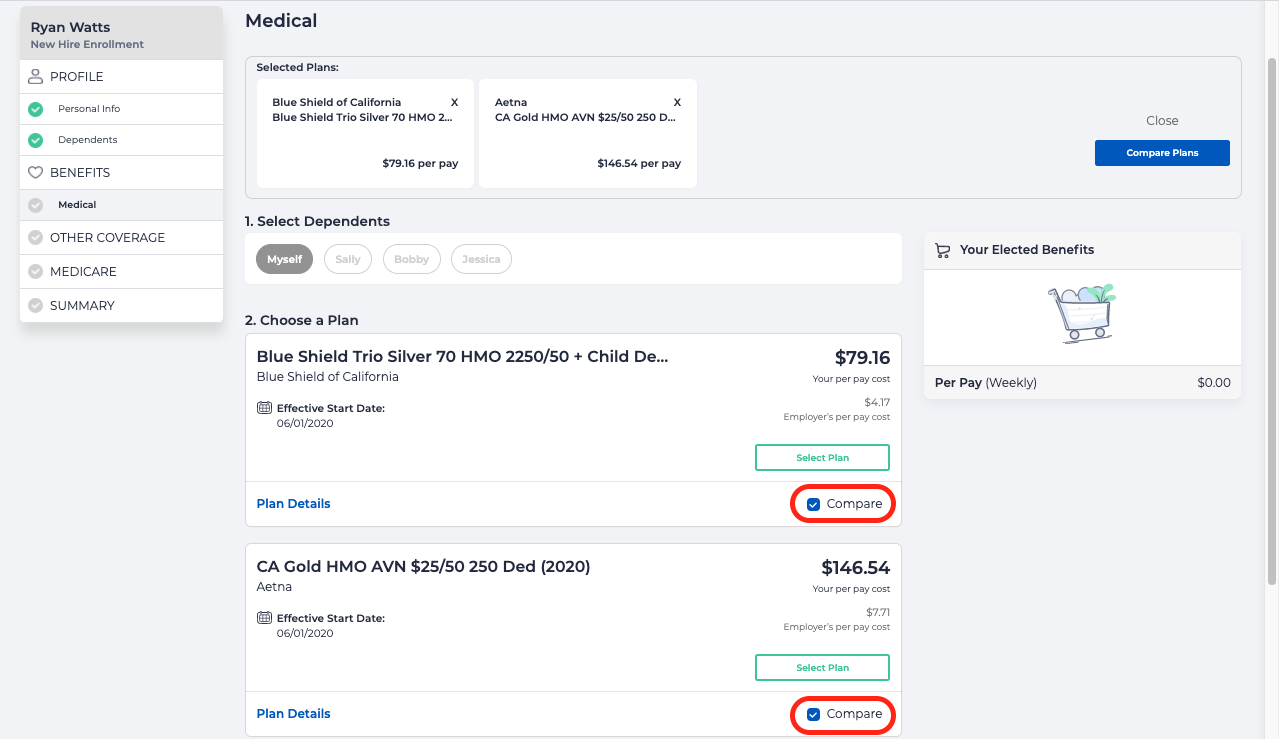Open Summary section in sidebar
The image size is (1279, 739).
[x=82, y=306]
